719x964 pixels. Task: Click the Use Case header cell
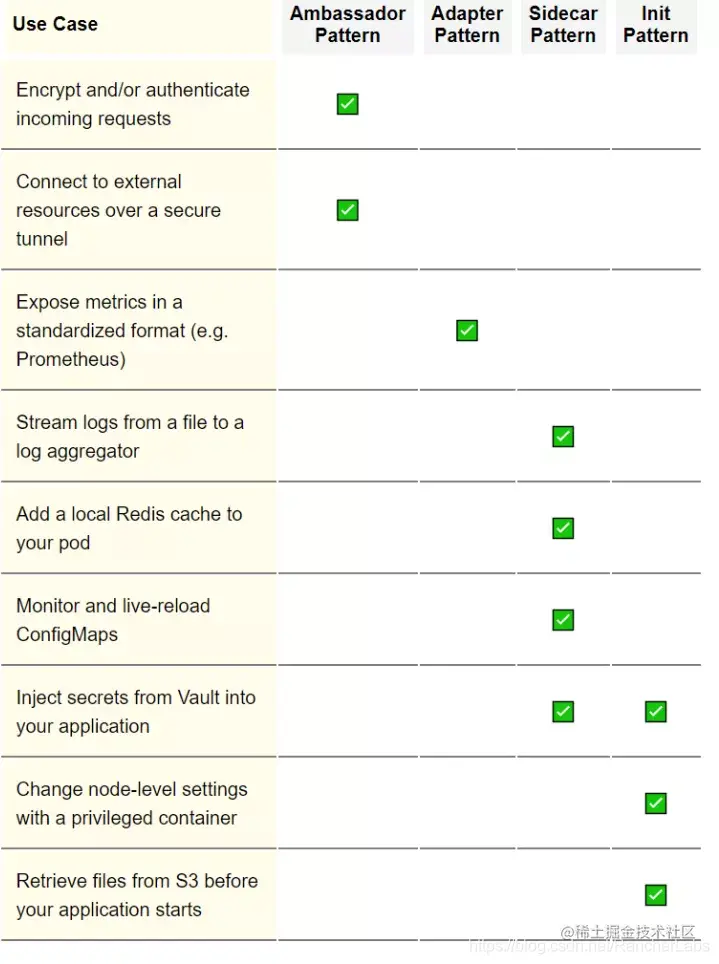coord(55,24)
